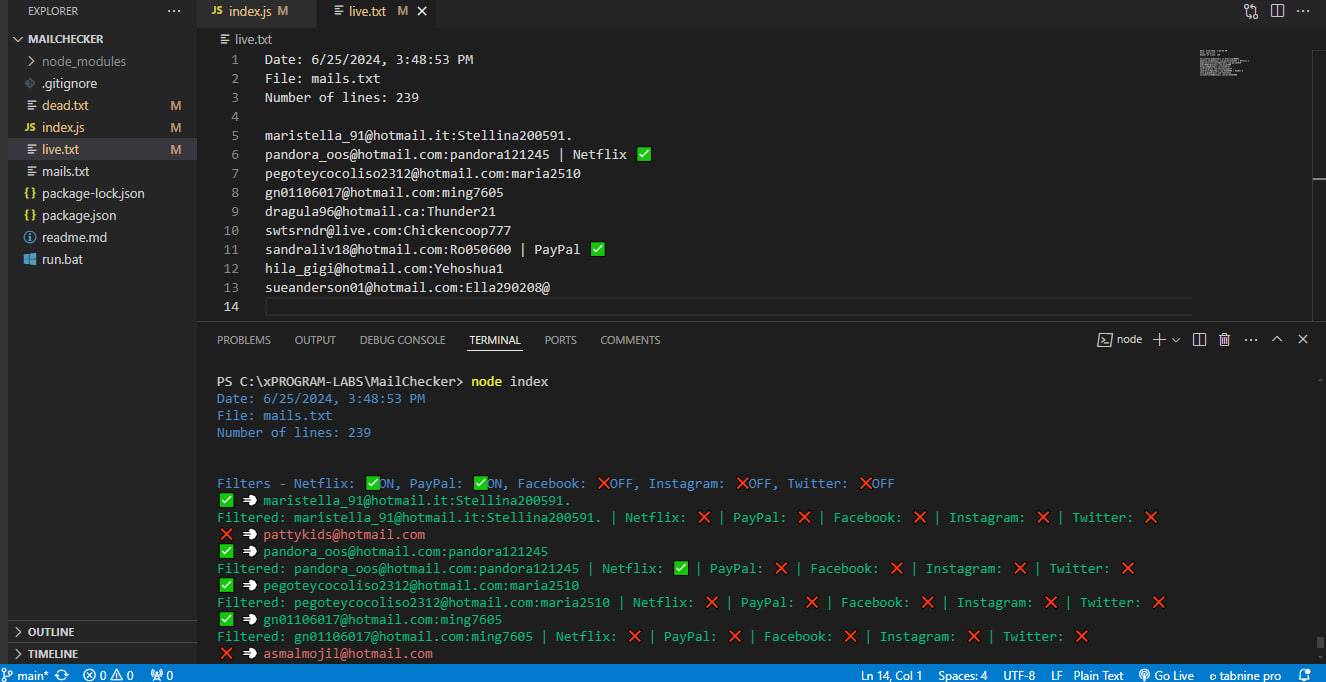Open the terminal launch profile dropdown arrow
This screenshot has height=682, width=1326.
pyautogui.click(x=1176, y=340)
